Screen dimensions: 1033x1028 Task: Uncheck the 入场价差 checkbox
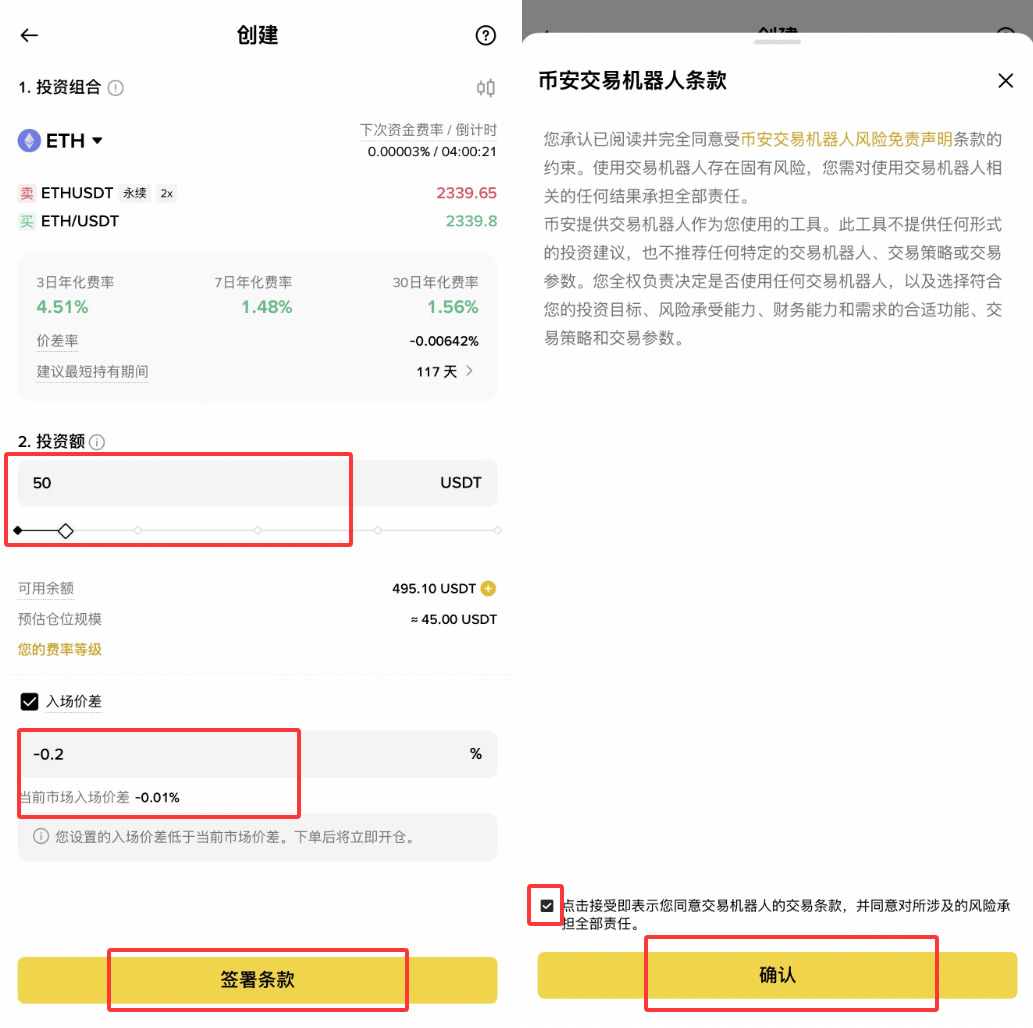29,701
